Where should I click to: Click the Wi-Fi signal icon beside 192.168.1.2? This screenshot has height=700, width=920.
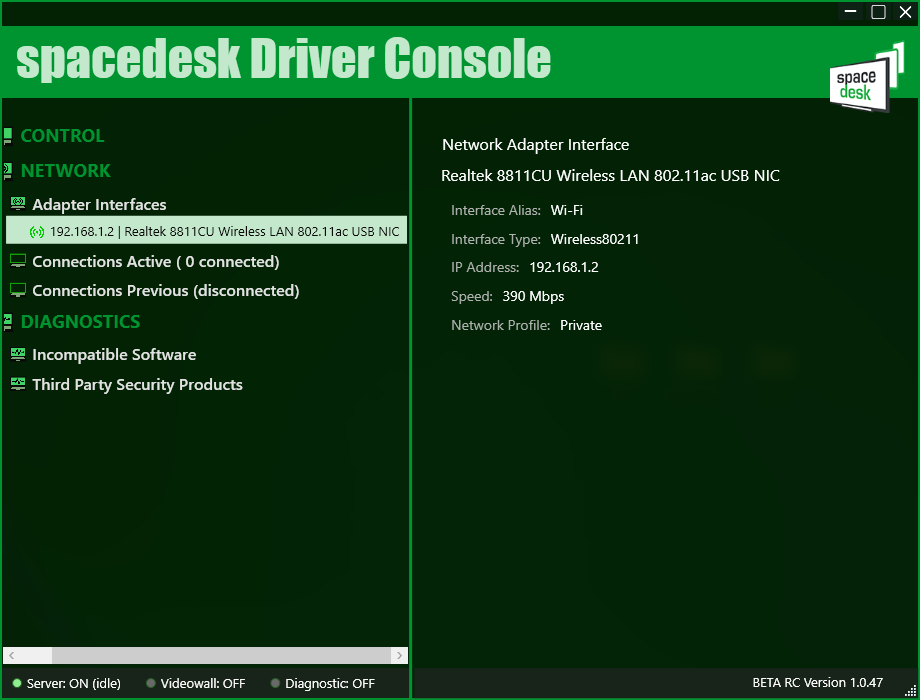37,232
